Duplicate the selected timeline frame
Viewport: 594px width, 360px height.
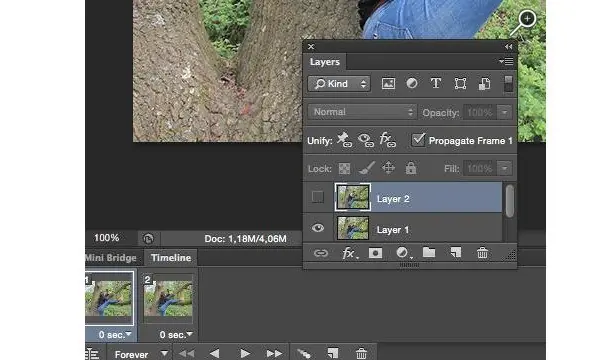[333, 354]
